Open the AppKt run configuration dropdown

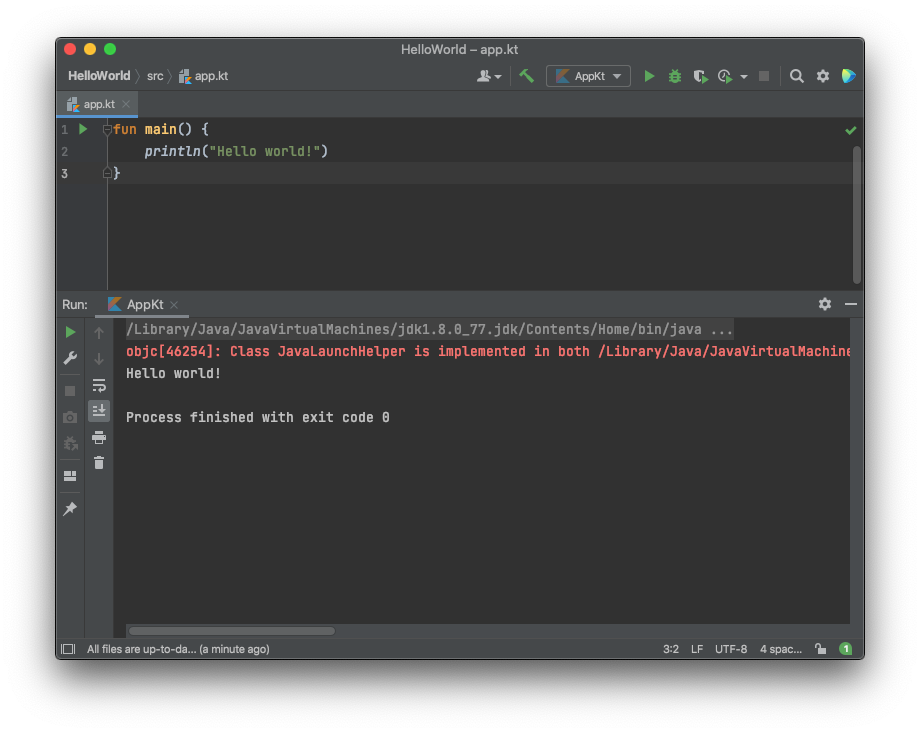click(x=588, y=76)
